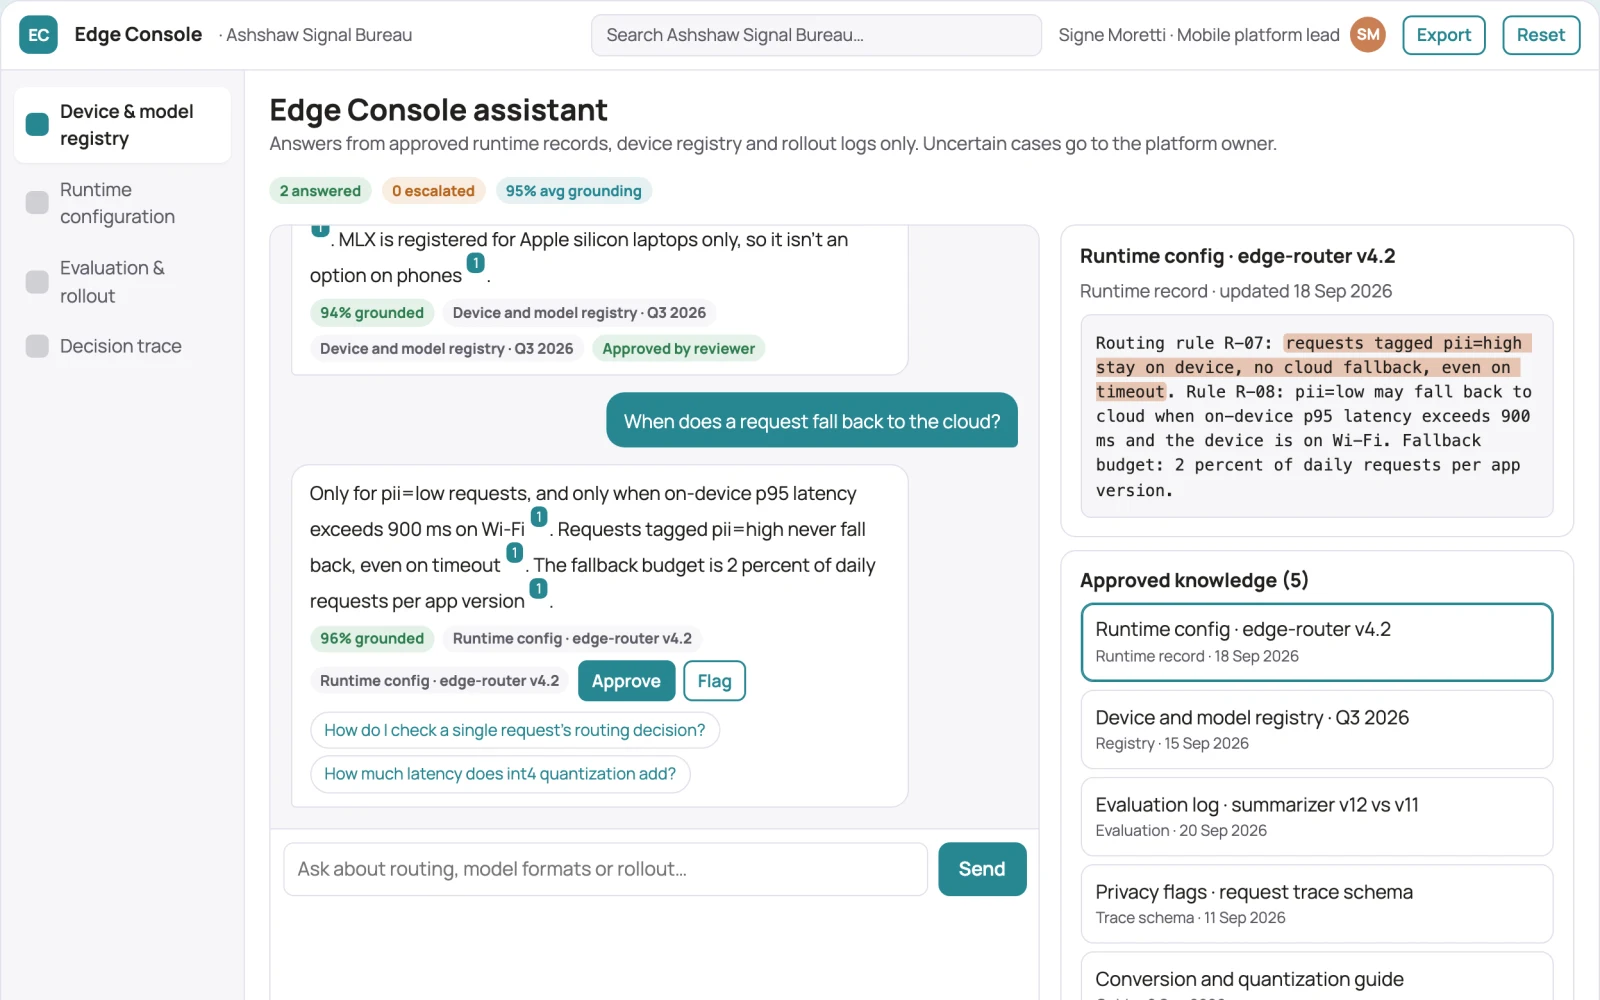
Task: Open Decision trace section
Action: tap(122, 346)
